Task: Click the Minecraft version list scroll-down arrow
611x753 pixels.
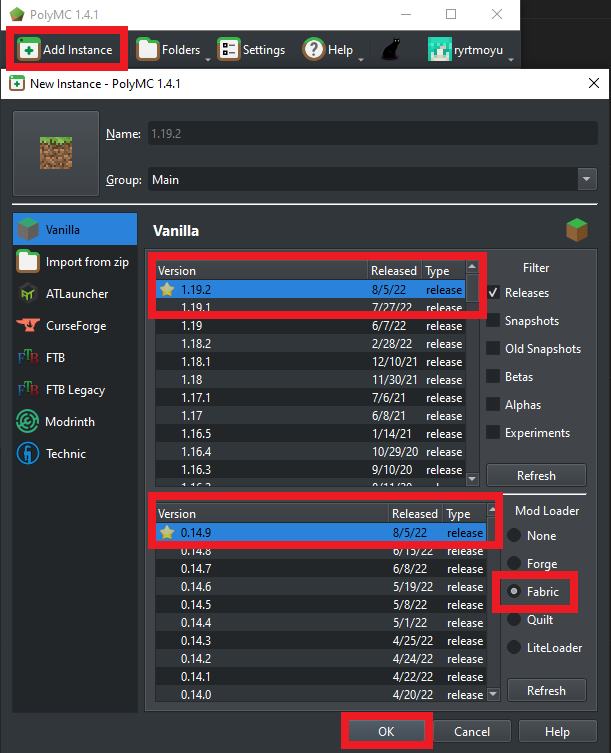Action: click(x=472, y=478)
